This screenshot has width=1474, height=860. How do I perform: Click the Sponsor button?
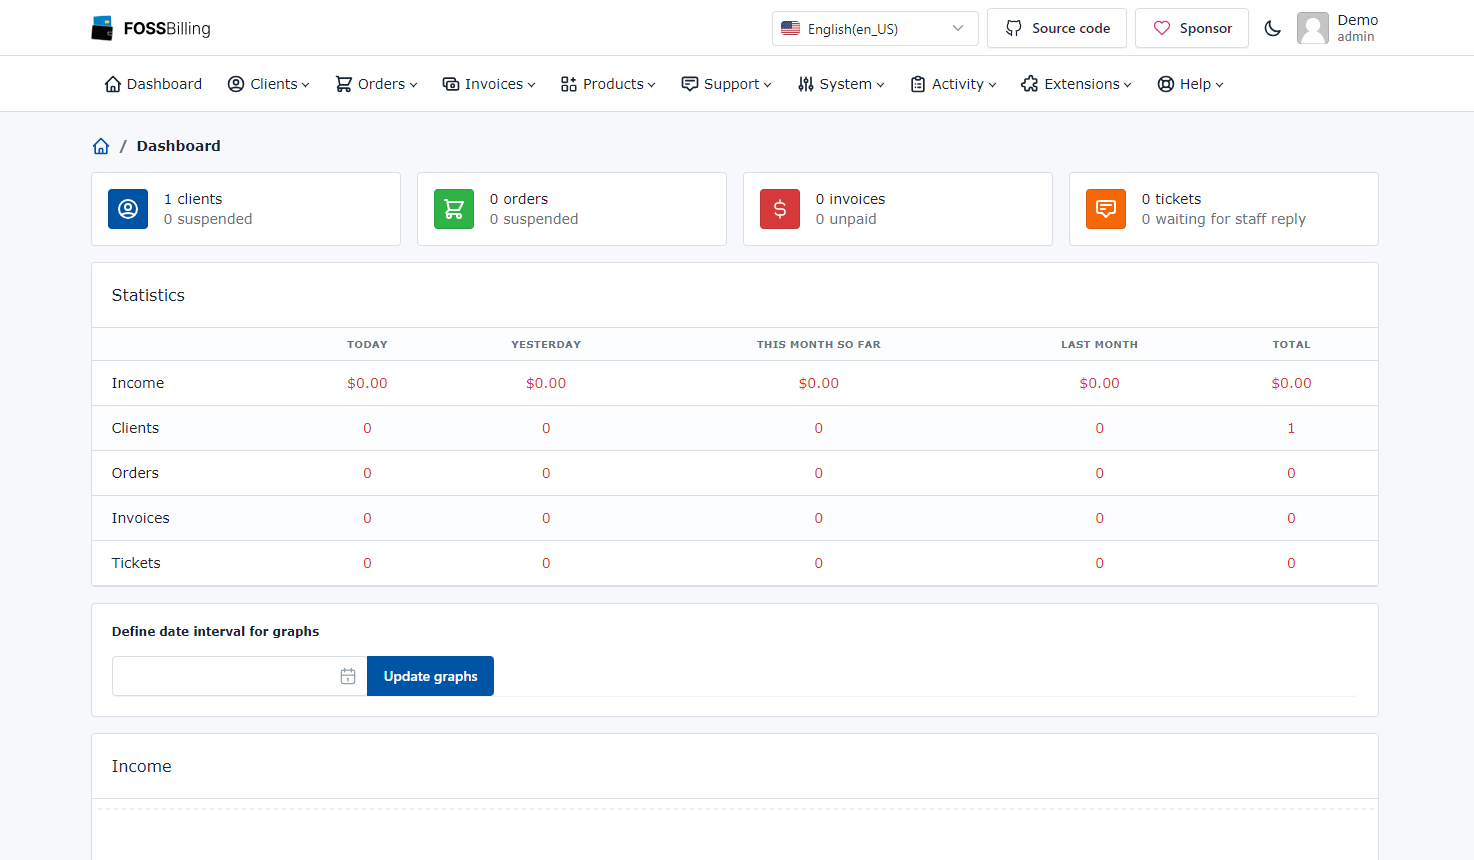click(1192, 28)
